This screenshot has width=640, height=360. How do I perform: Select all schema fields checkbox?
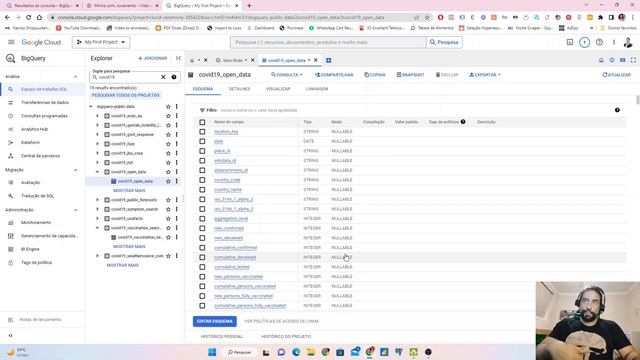202,122
